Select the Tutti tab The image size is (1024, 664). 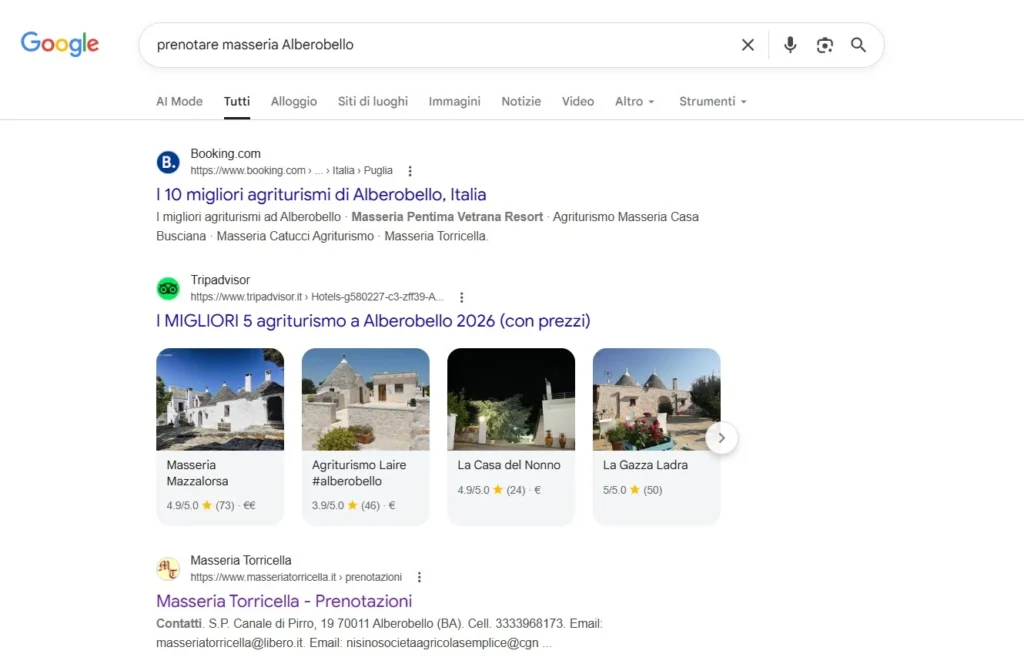236,101
